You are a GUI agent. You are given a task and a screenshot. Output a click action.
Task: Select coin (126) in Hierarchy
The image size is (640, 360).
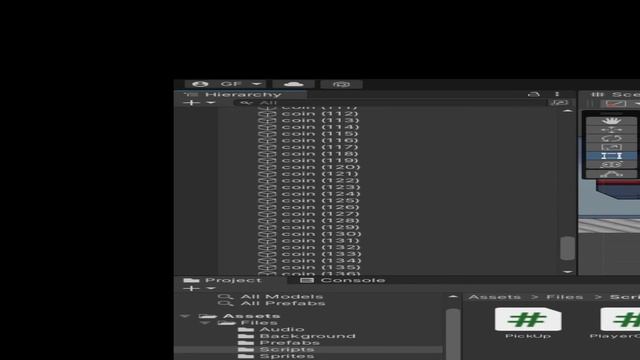[320, 207]
